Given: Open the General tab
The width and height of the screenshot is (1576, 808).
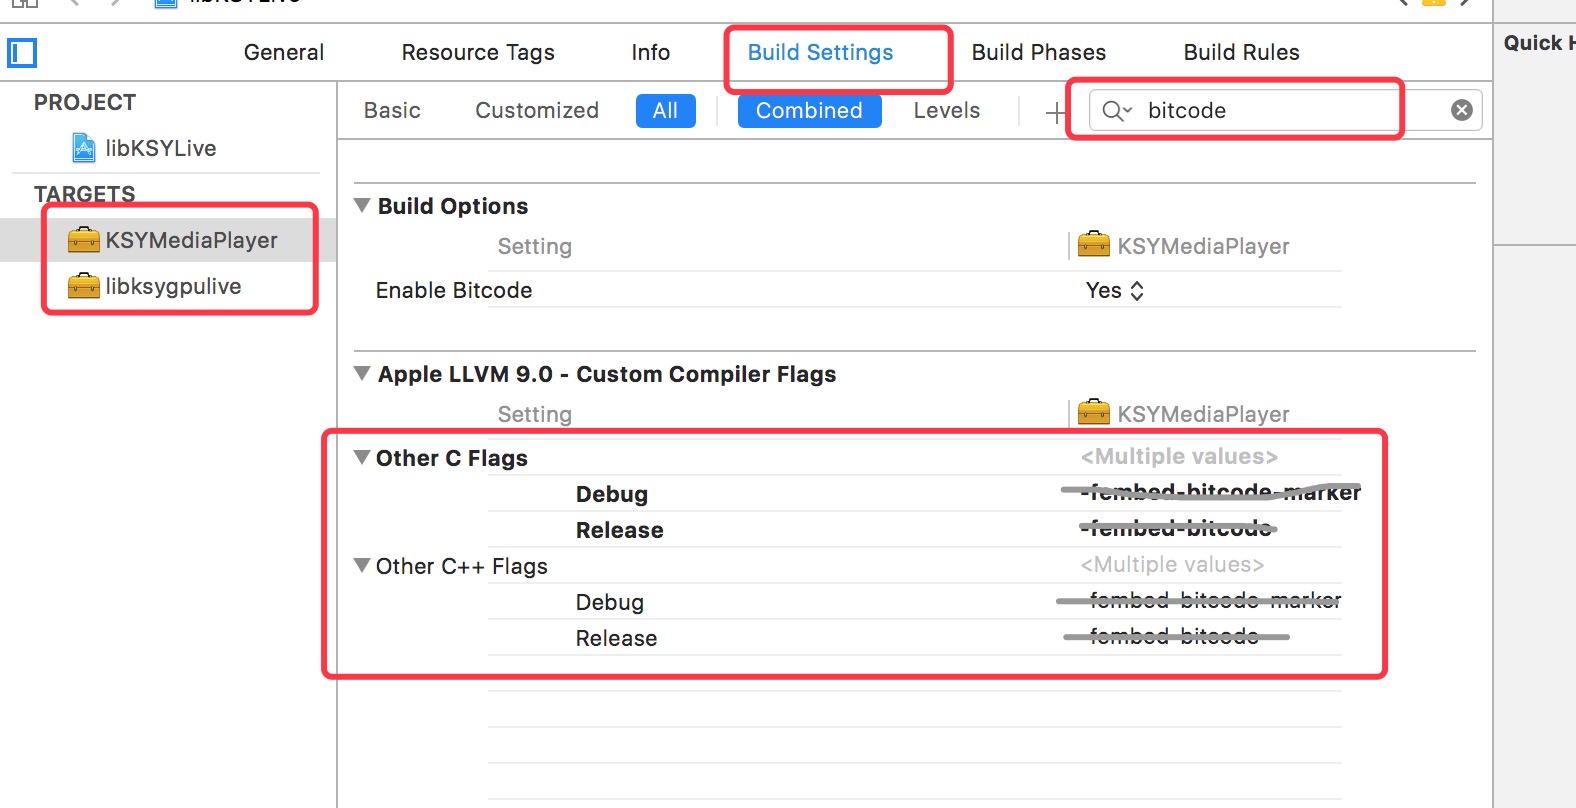Looking at the screenshot, I should click(284, 52).
